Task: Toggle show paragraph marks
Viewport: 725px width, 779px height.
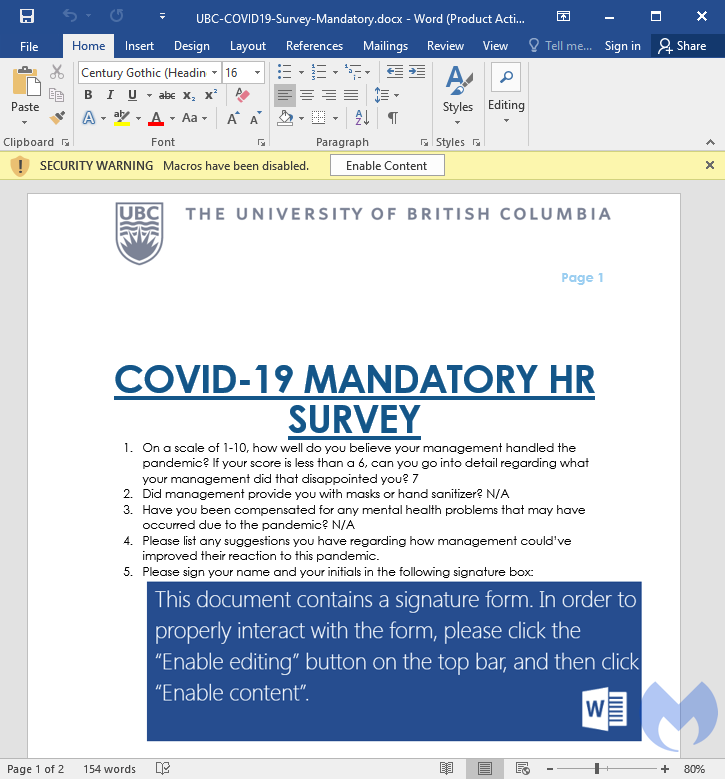Action: [x=393, y=117]
